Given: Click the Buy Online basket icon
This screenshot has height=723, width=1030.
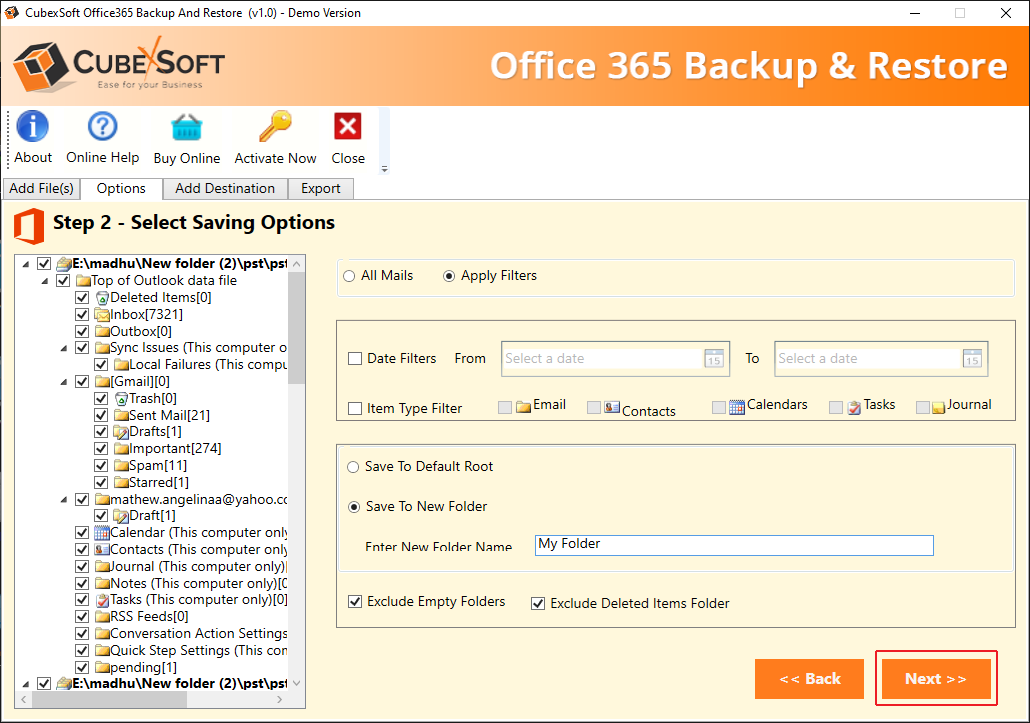Looking at the screenshot, I should click(x=187, y=127).
